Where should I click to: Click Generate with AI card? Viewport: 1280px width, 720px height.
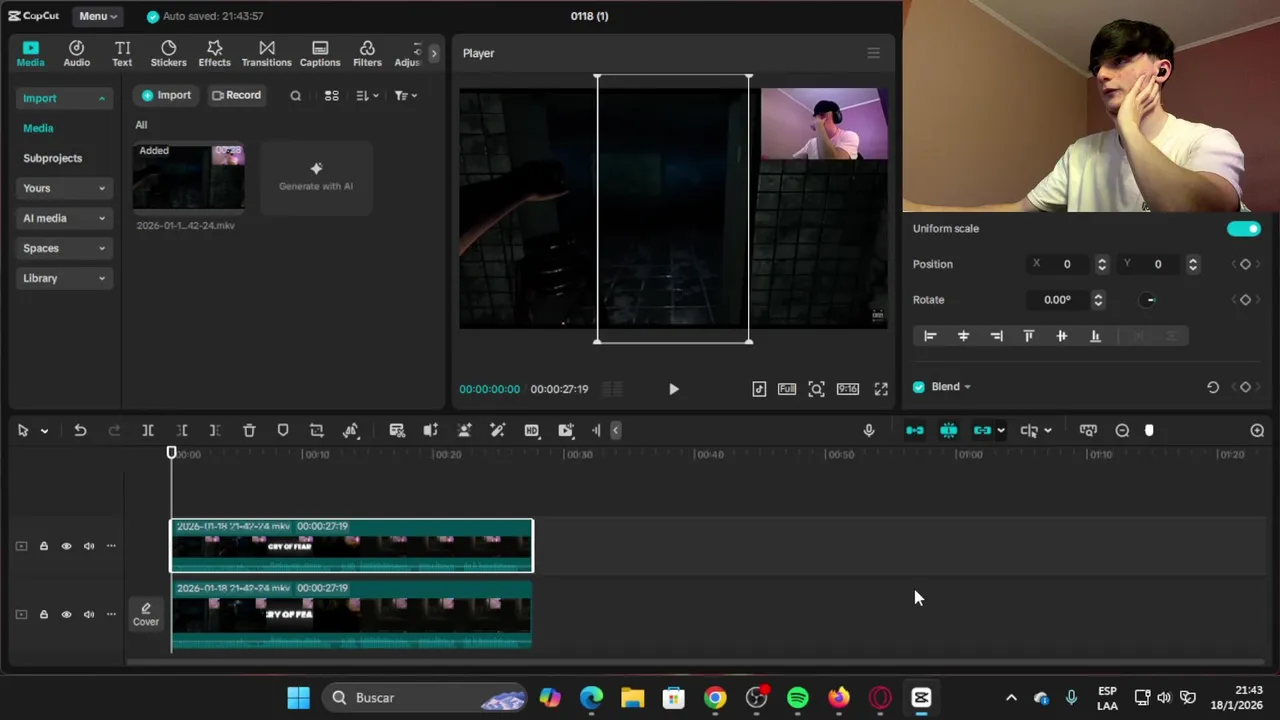coord(316,178)
